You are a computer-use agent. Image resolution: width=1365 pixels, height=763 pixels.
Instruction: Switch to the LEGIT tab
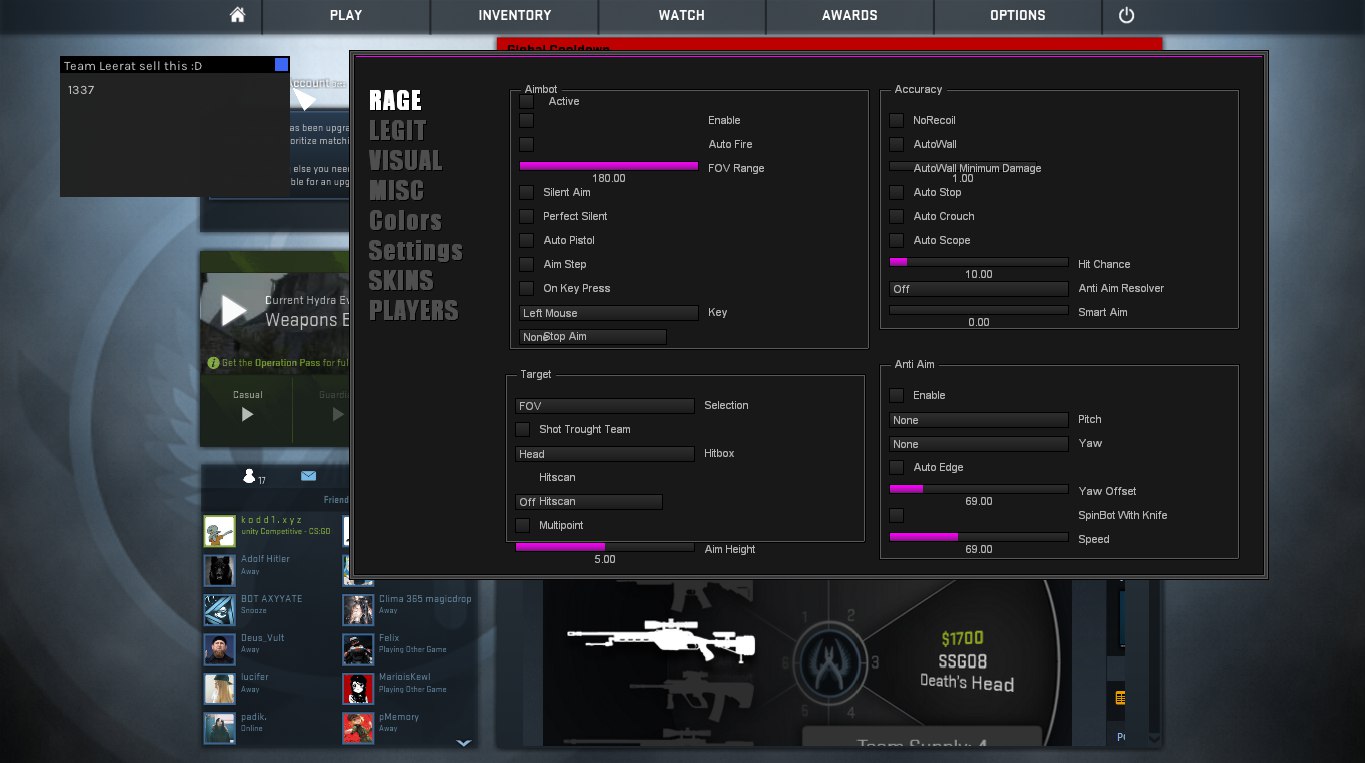(397, 130)
